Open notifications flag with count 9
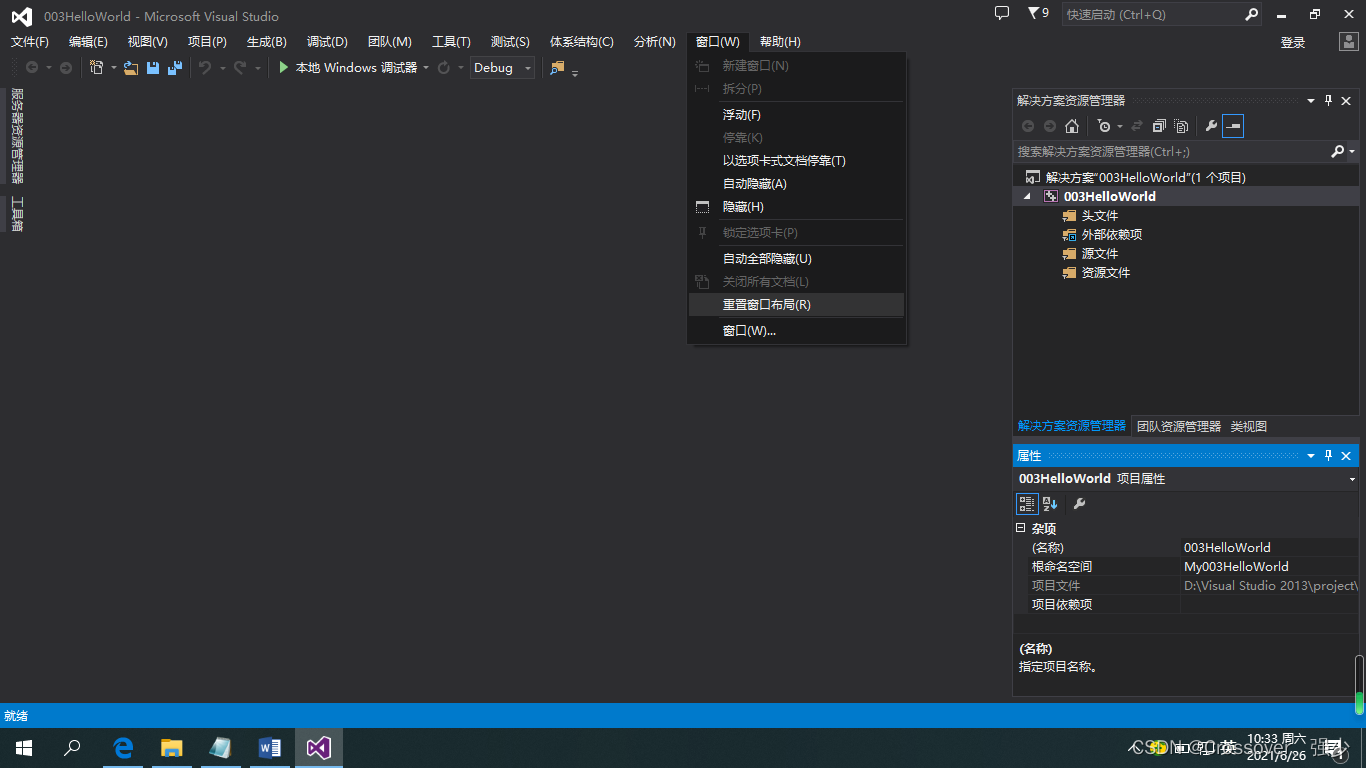 [1038, 14]
